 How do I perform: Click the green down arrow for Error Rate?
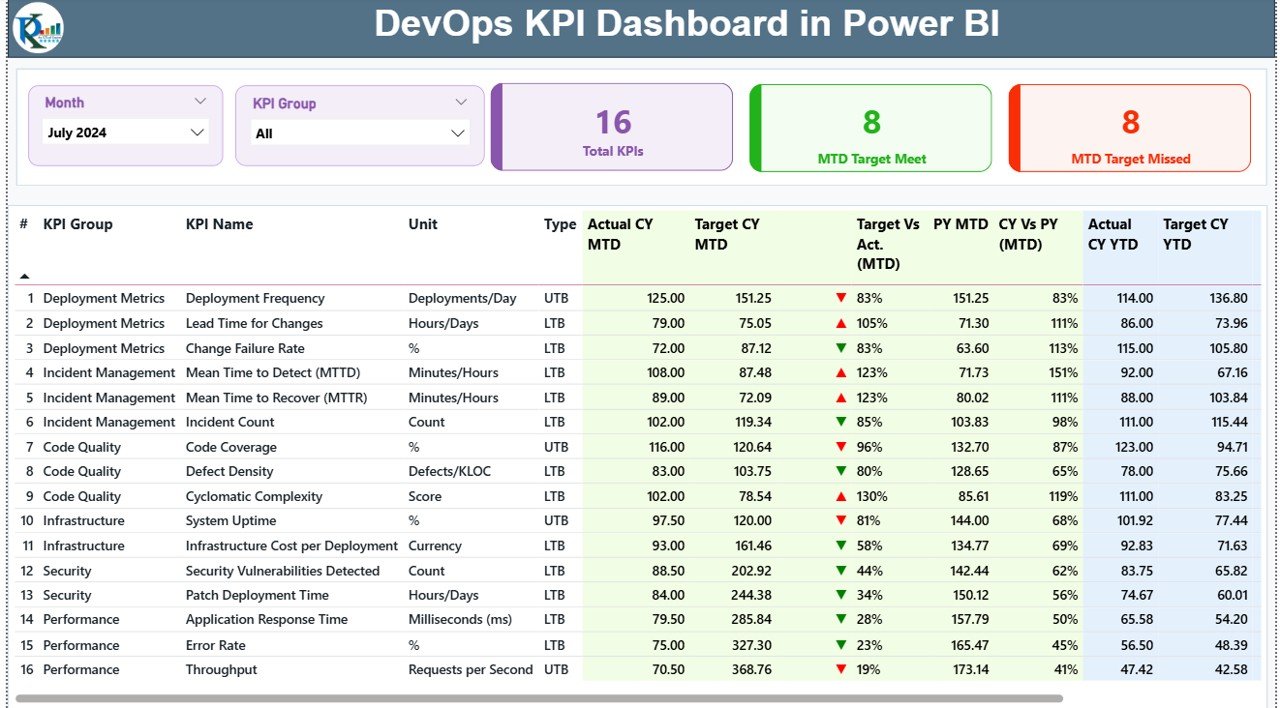coord(841,645)
